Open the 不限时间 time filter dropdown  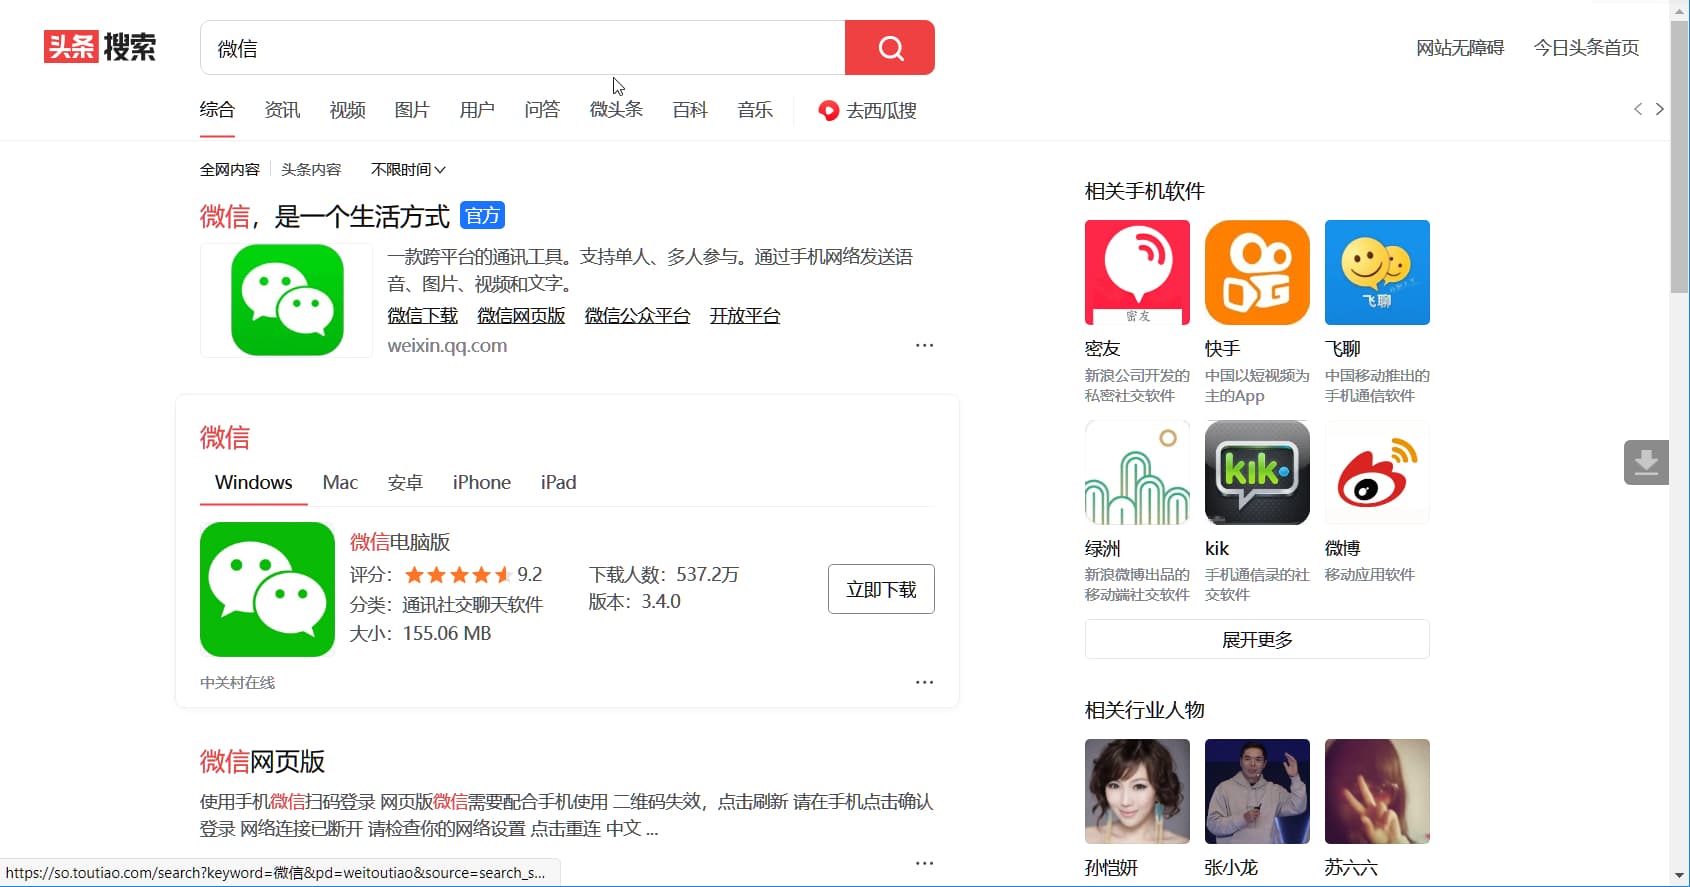[408, 170]
